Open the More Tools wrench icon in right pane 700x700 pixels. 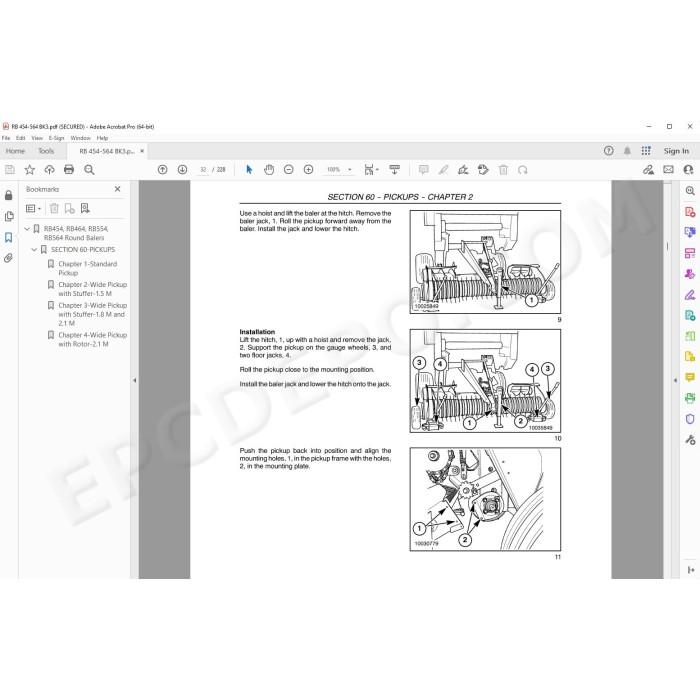(690, 440)
